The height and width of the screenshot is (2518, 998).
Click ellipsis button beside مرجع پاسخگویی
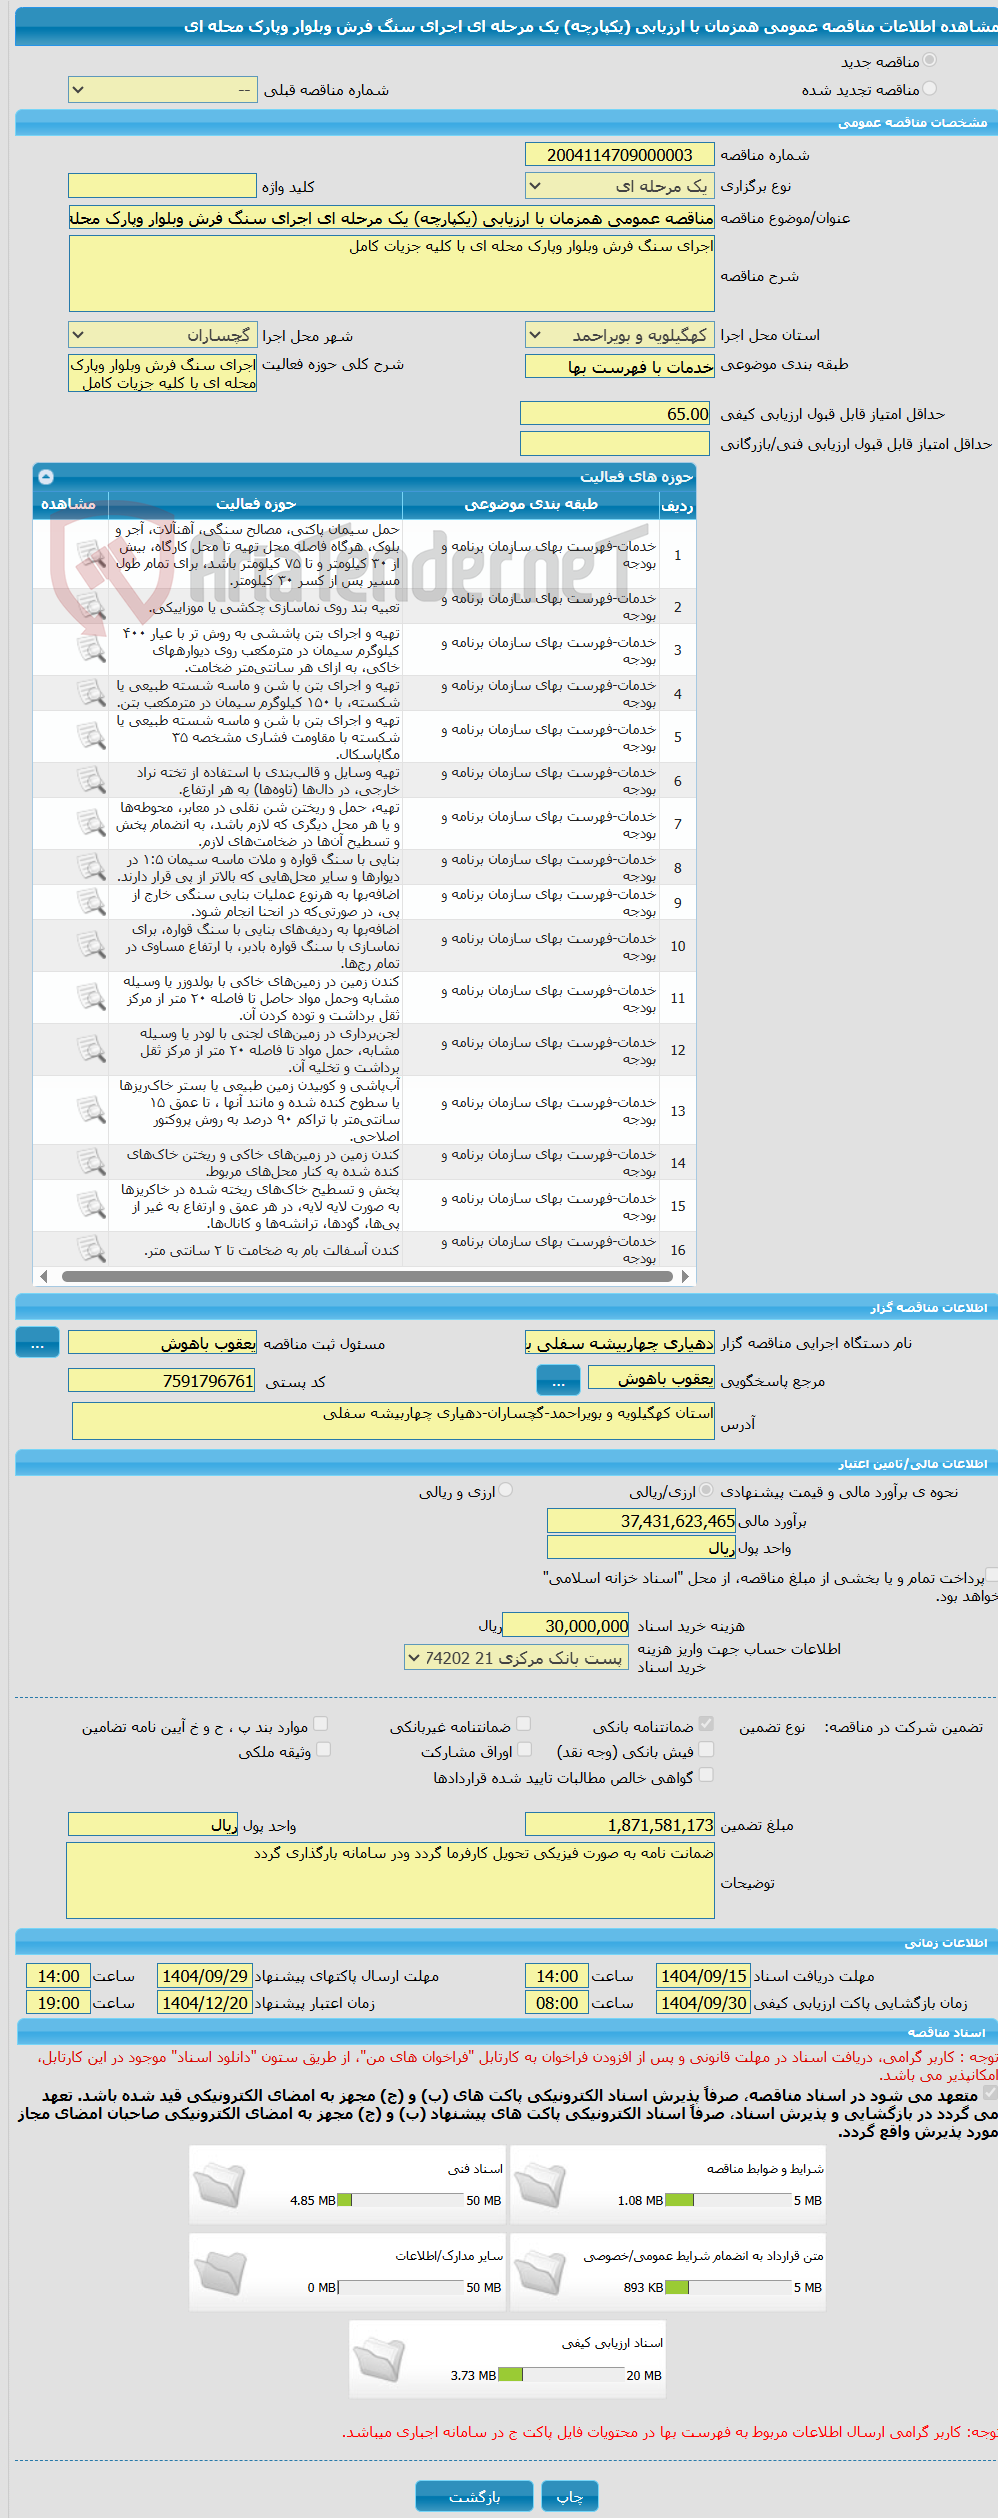coord(558,1381)
